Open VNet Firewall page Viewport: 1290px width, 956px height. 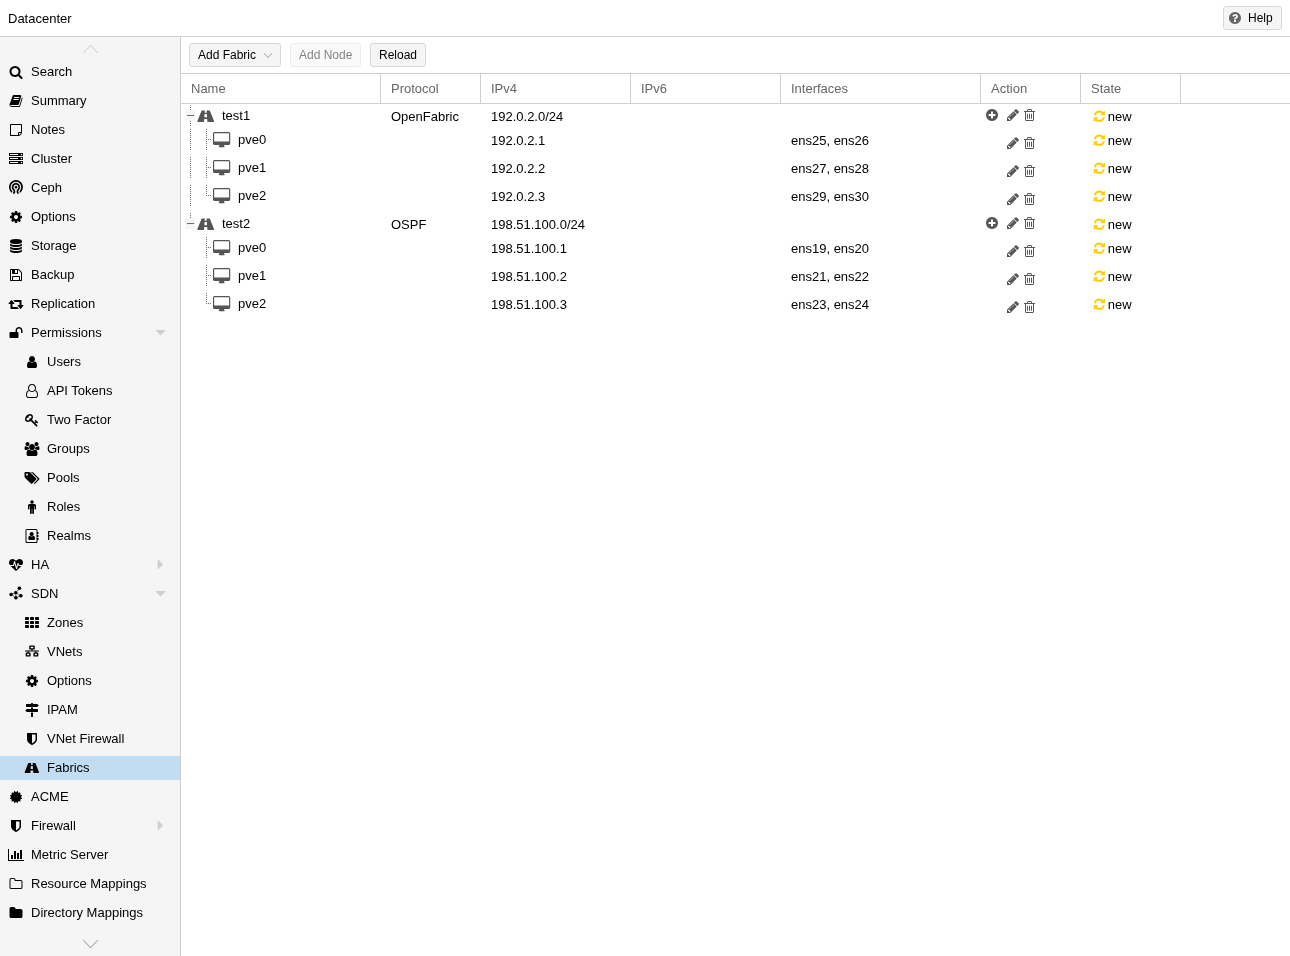coord(90,739)
